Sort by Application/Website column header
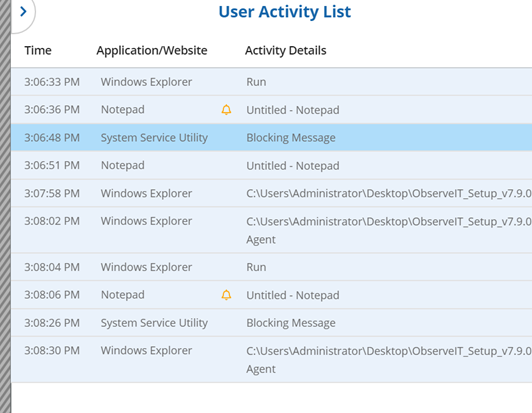Image resolution: width=532 pixels, height=413 pixels. (152, 51)
